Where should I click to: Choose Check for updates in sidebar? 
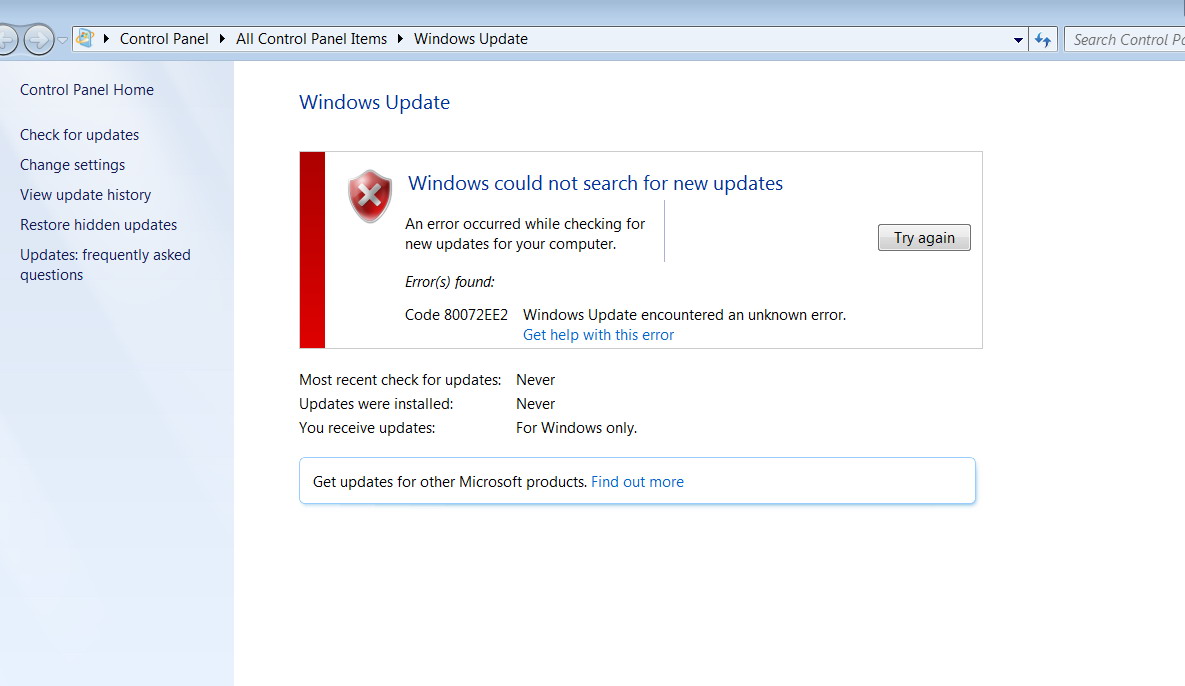[x=79, y=134]
